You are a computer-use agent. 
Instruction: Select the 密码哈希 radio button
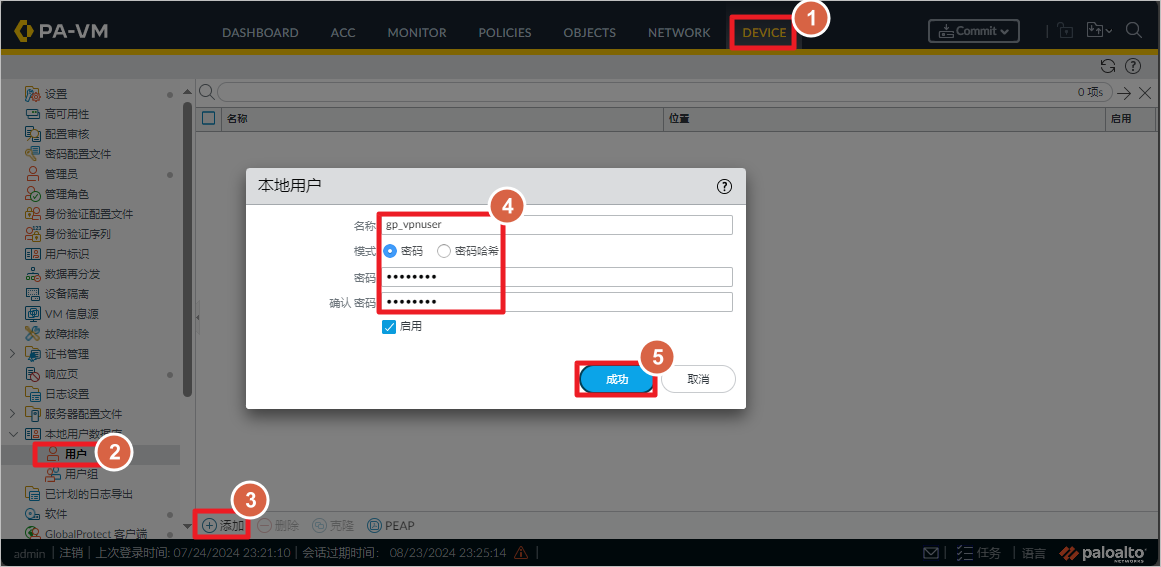(444, 251)
